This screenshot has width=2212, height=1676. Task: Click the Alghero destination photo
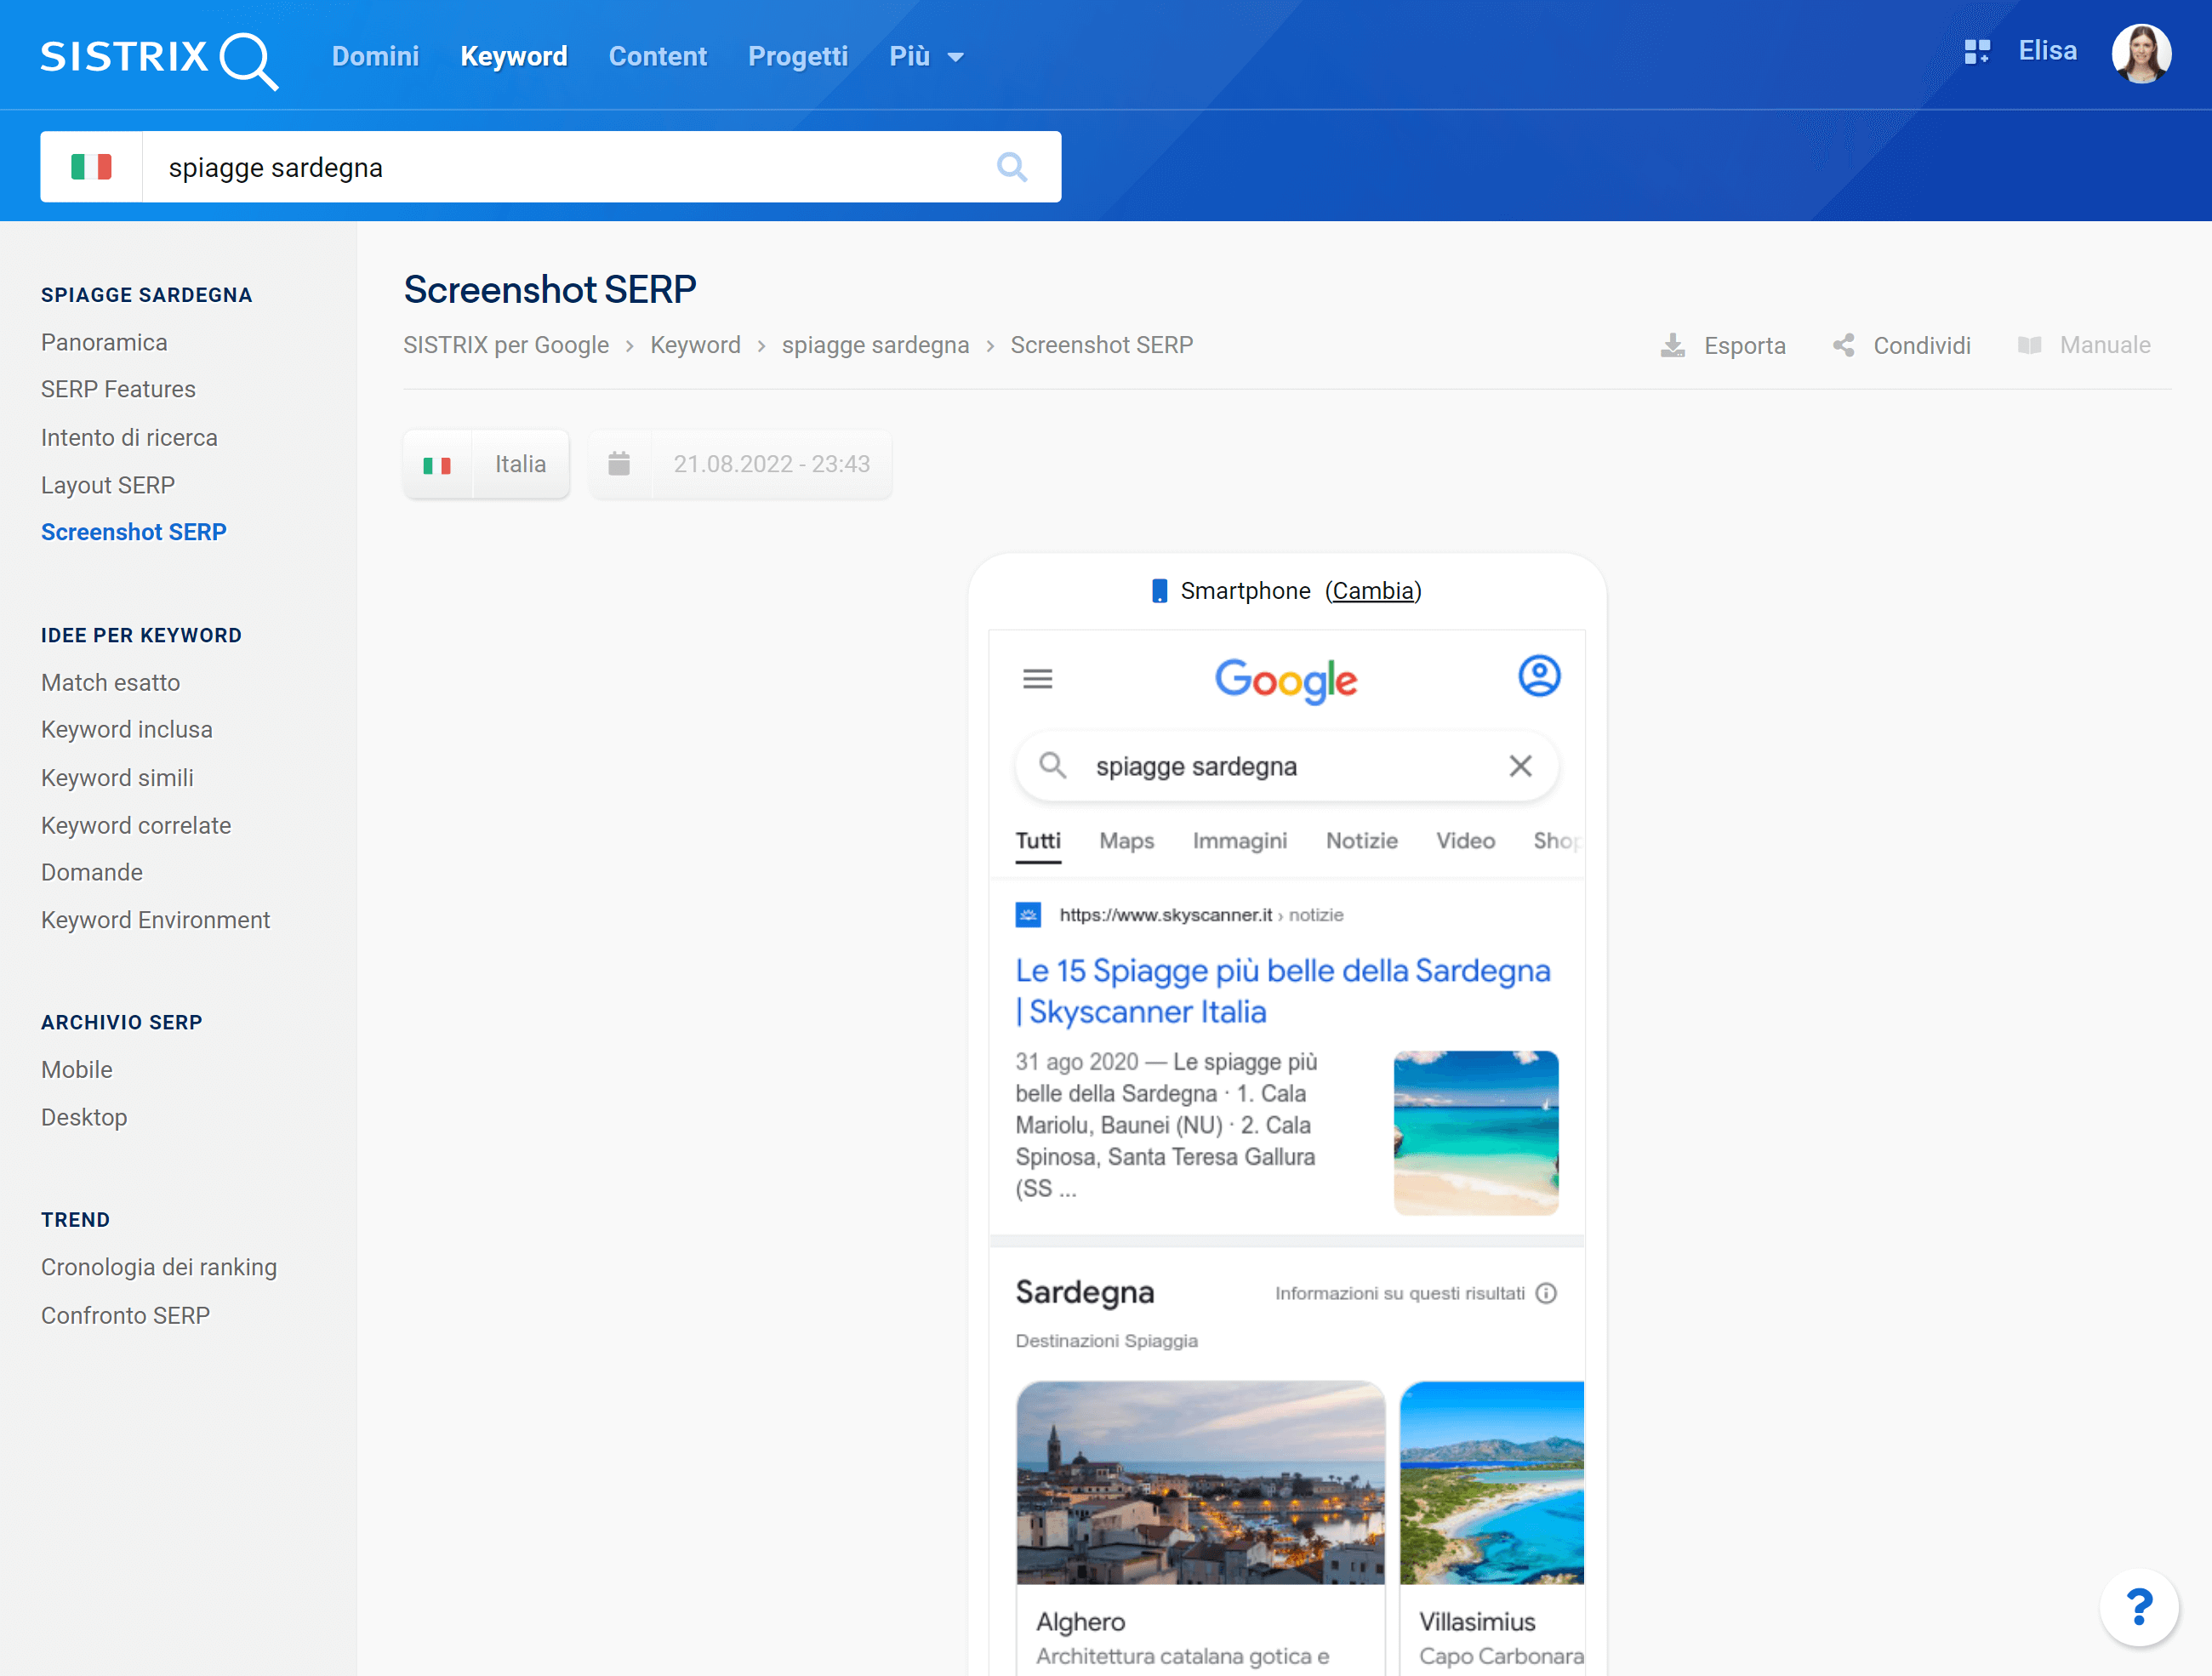(x=1200, y=1484)
